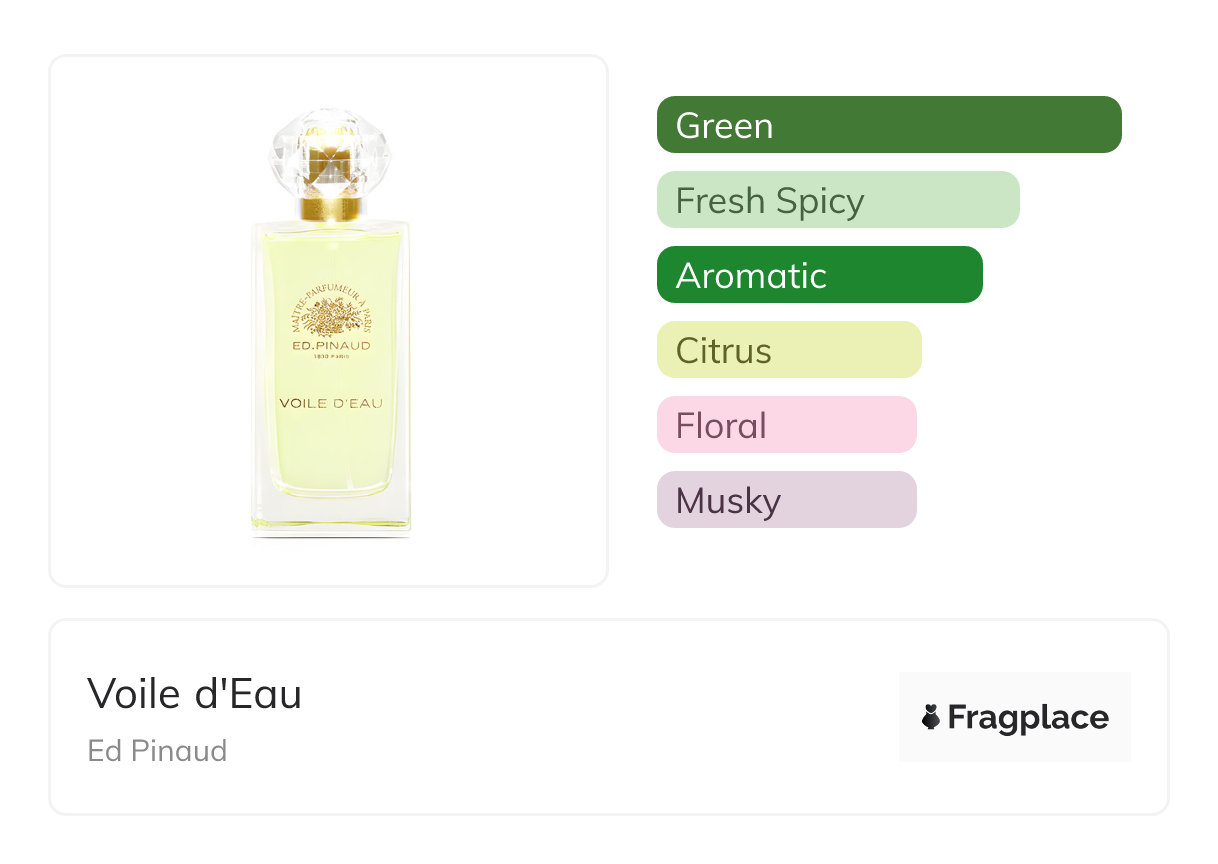Click ED.PINAUD text on the bottle
This screenshot has width=1218, height=864.
tap(330, 346)
